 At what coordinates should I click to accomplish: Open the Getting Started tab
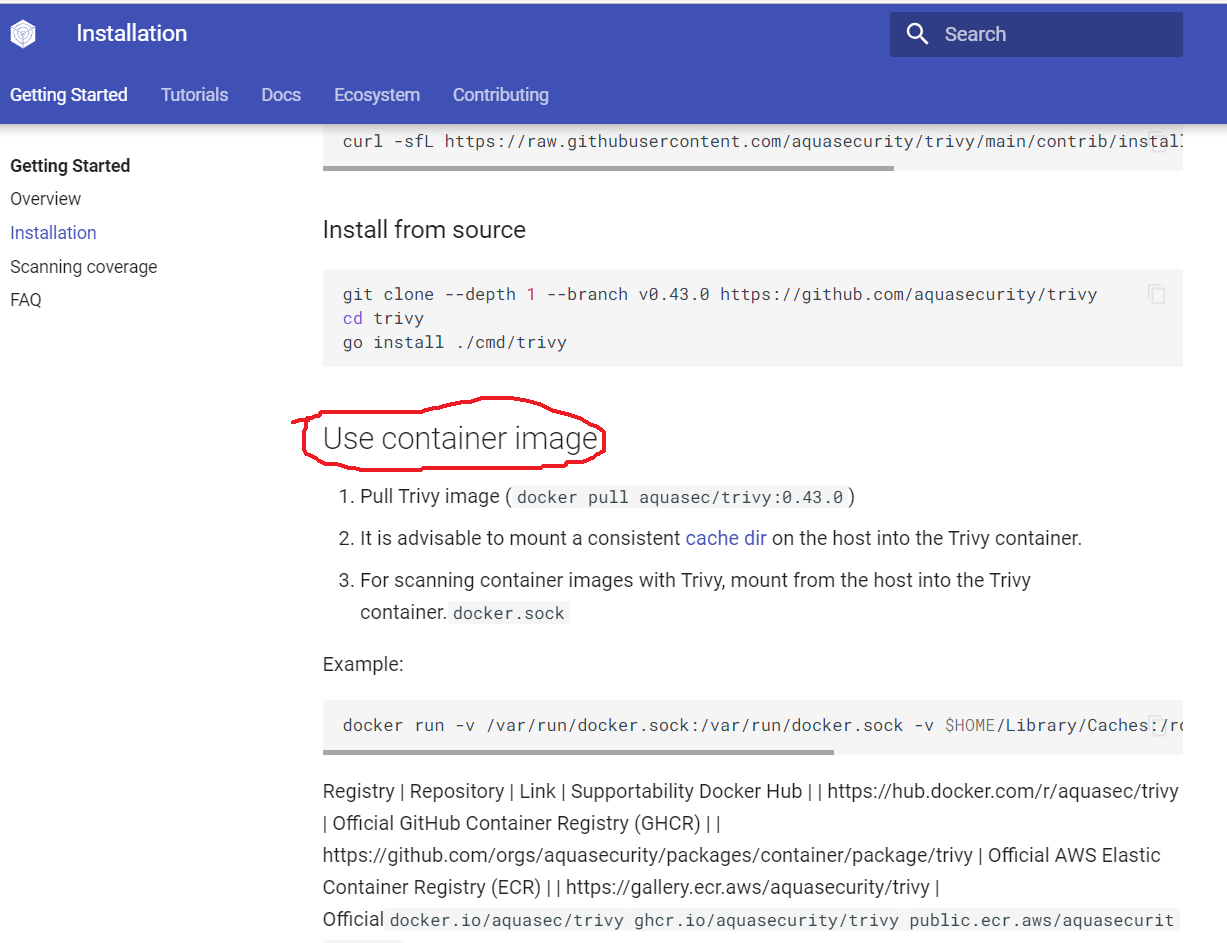pyautogui.click(x=69, y=95)
